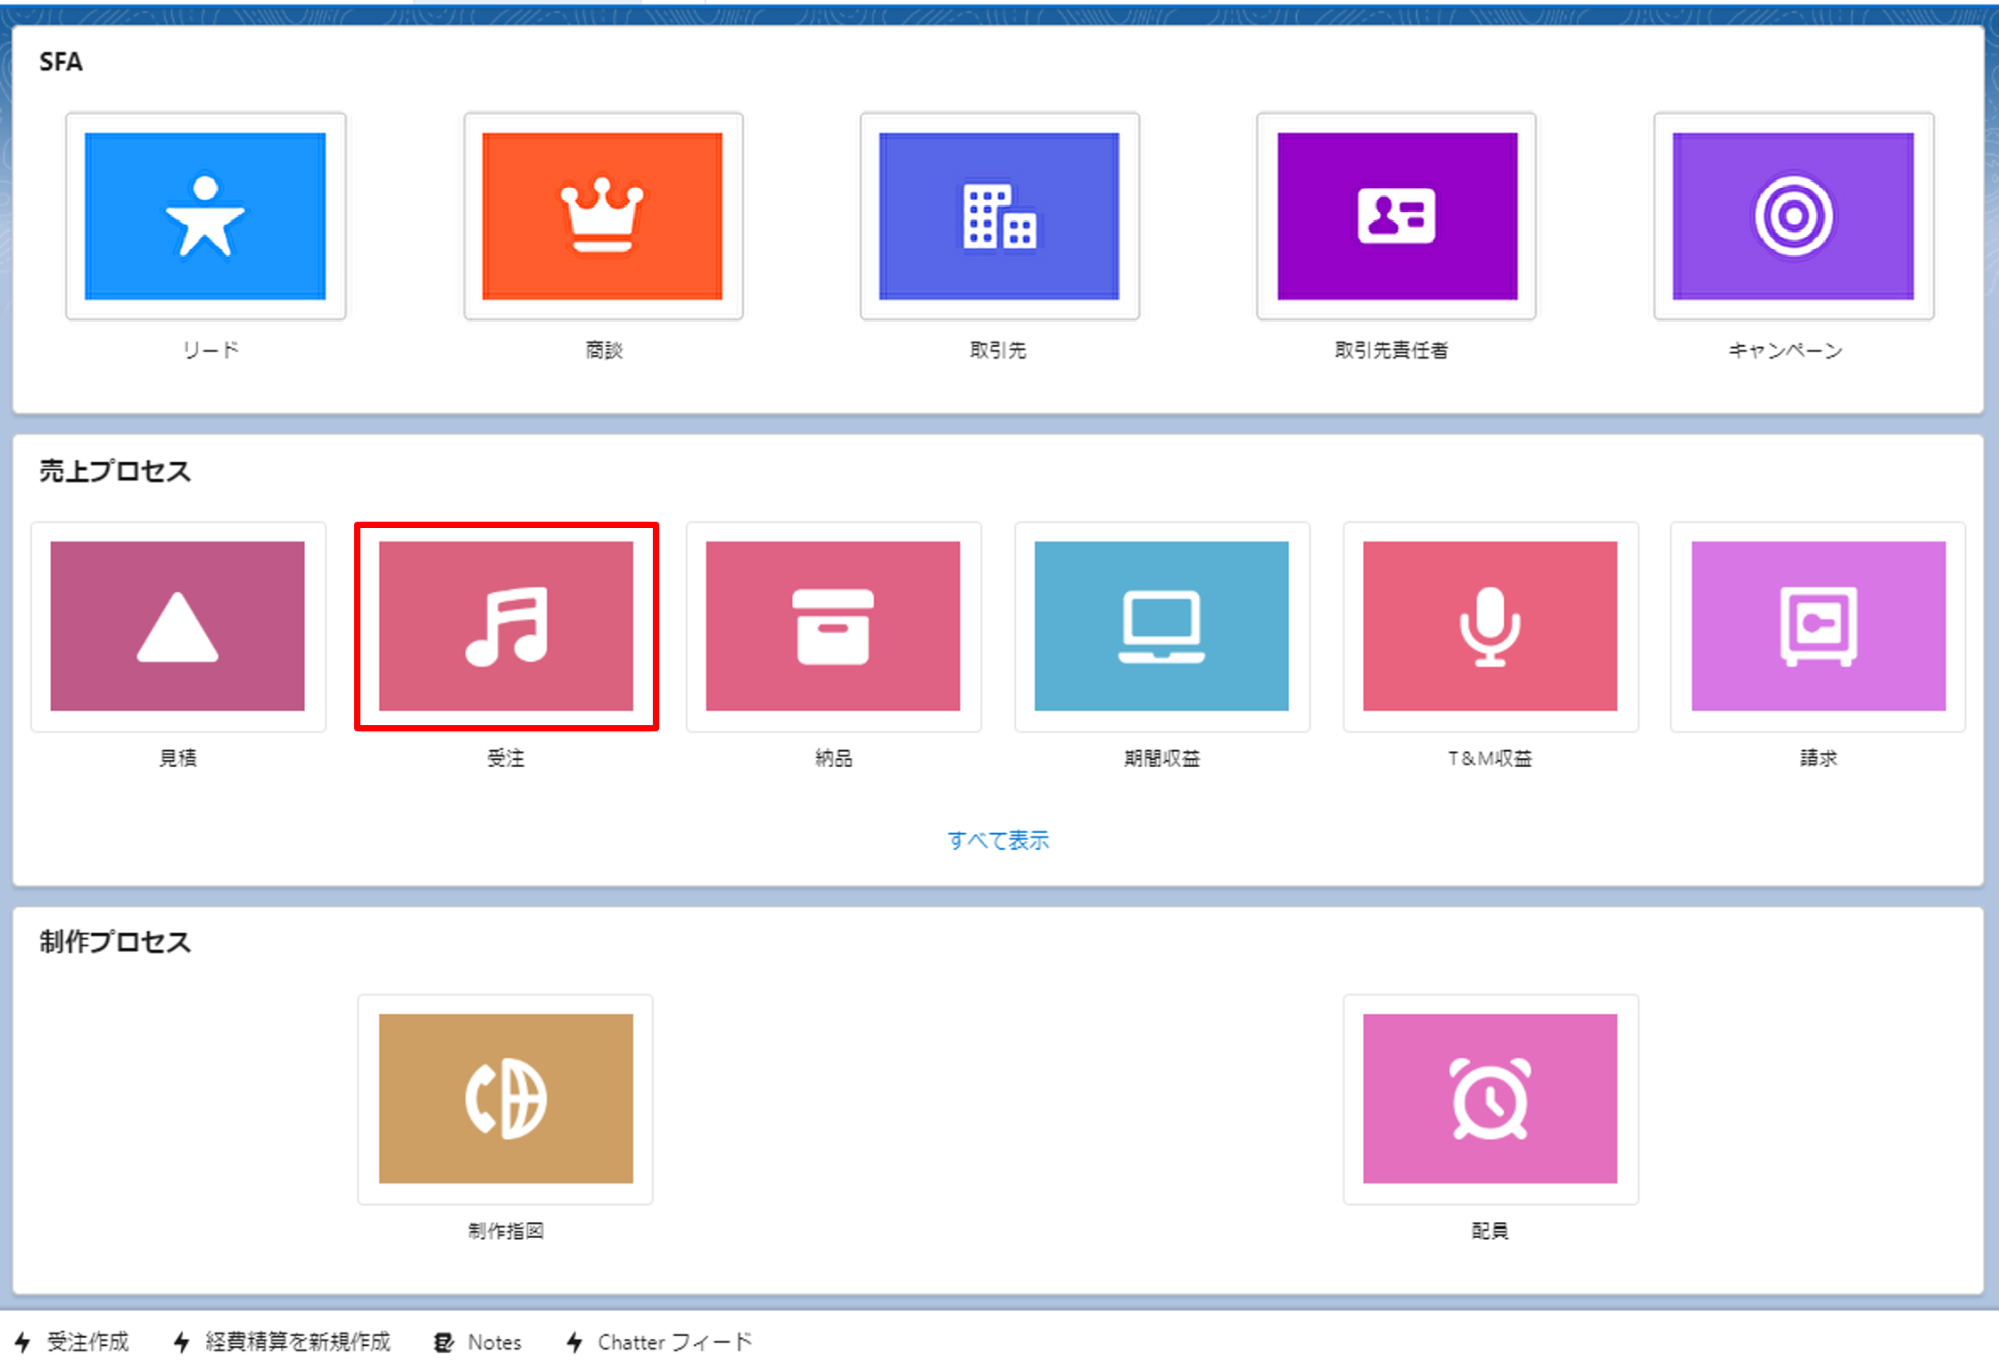The width and height of the screenshot is (1999, 1368).
Task: Open the リード tile with star person icon
Action: coord(205,216)
